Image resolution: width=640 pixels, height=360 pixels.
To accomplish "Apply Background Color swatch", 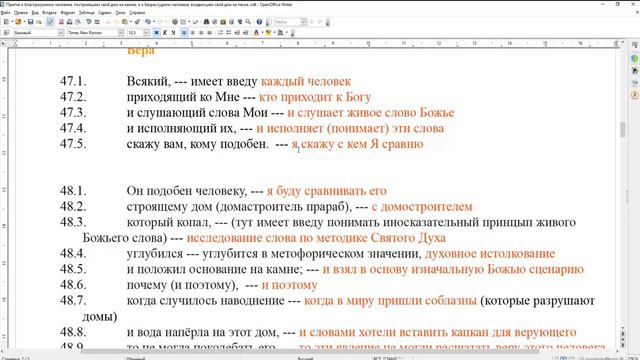I will [281, 33].
